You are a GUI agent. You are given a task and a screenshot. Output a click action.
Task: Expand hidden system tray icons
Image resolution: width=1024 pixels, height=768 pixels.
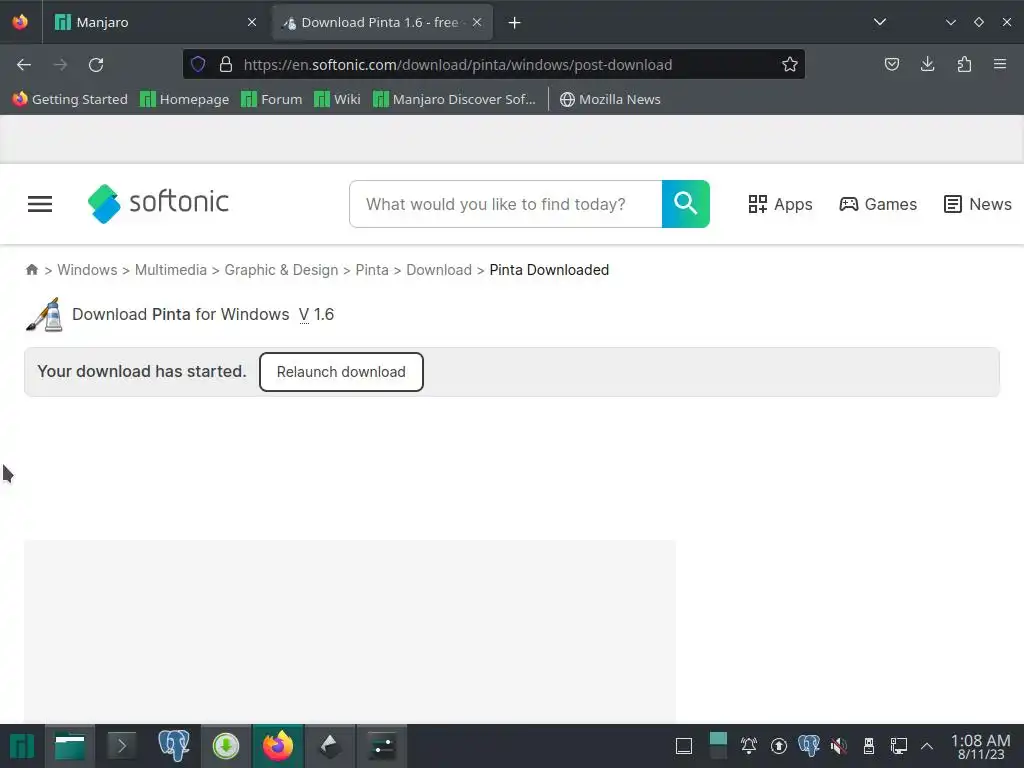(x=927, y=746)
